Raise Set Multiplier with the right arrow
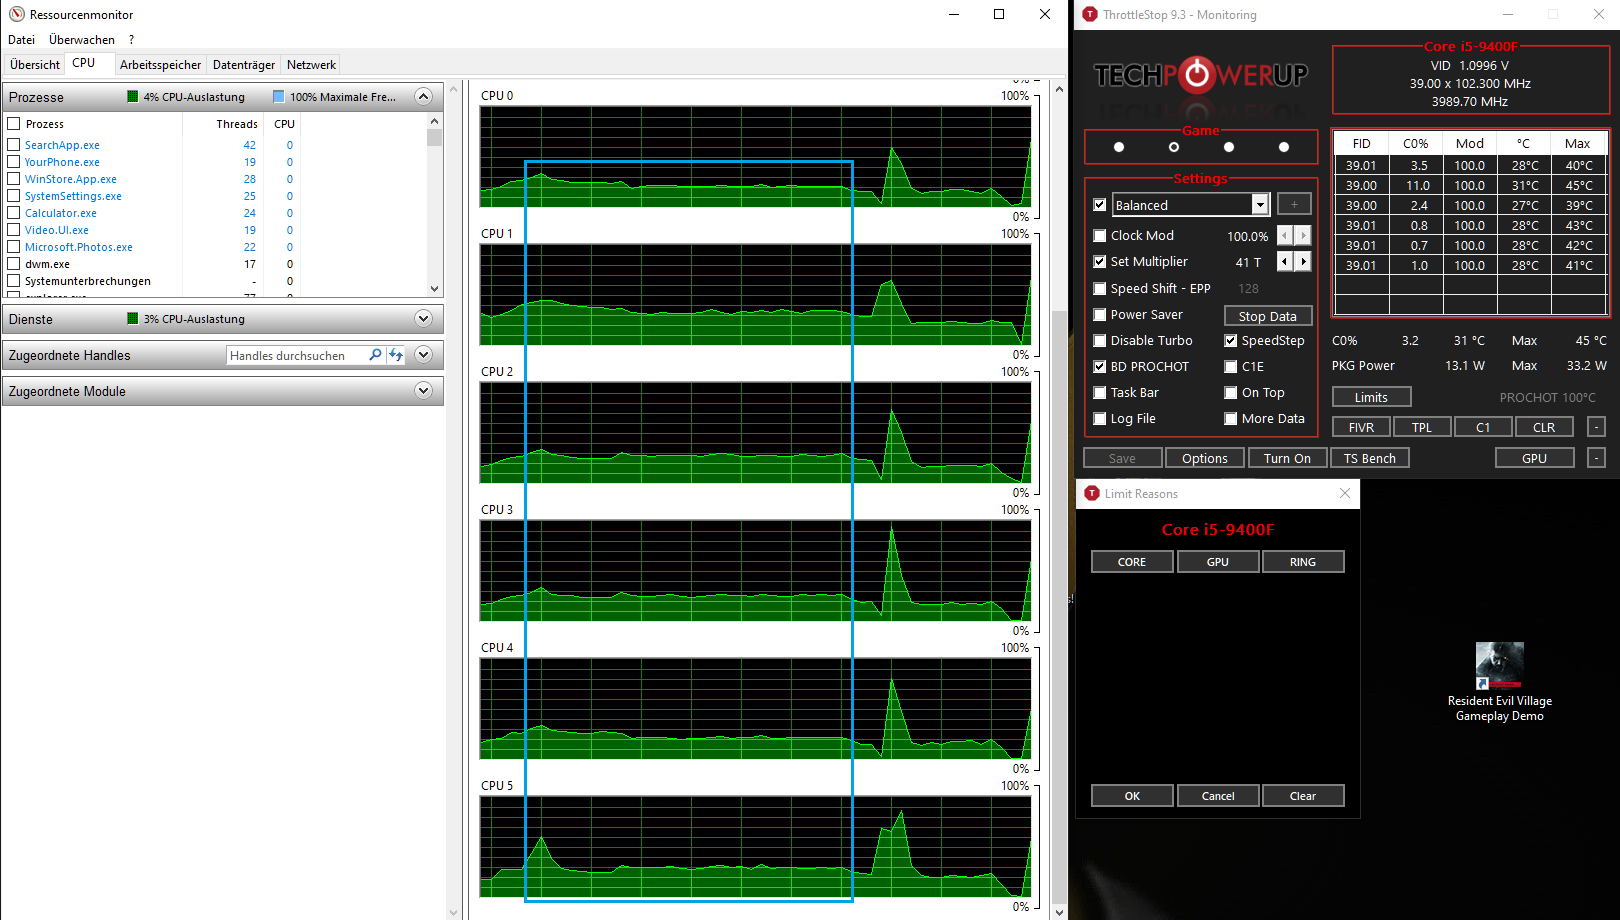This screenshot has width=1620, height=920. (1303, 262)
